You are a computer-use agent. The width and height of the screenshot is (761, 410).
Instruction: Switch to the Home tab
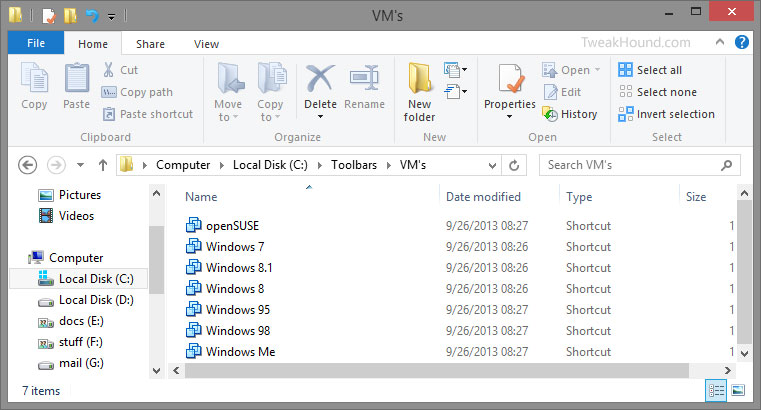pyautogui.click(x=93, y=44)
